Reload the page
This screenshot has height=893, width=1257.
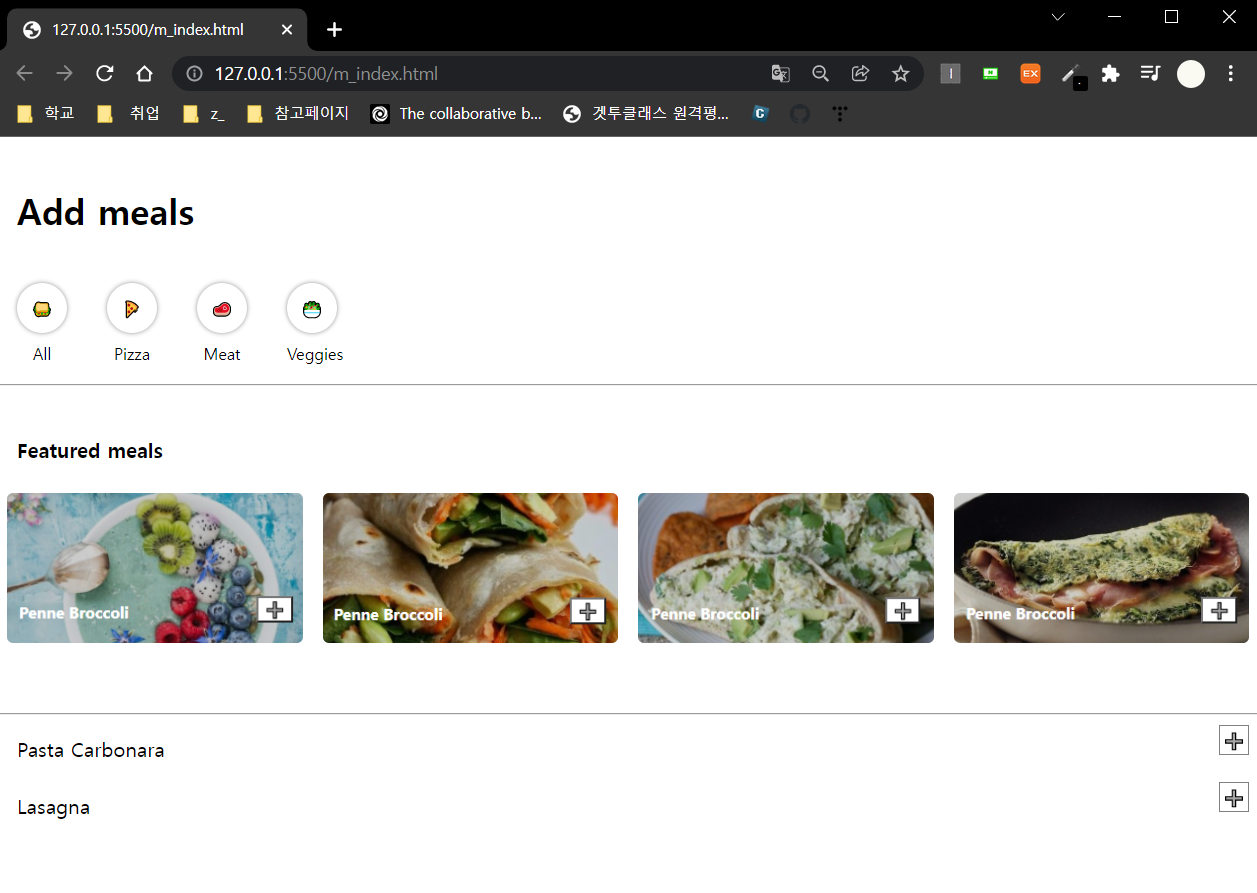104,73
